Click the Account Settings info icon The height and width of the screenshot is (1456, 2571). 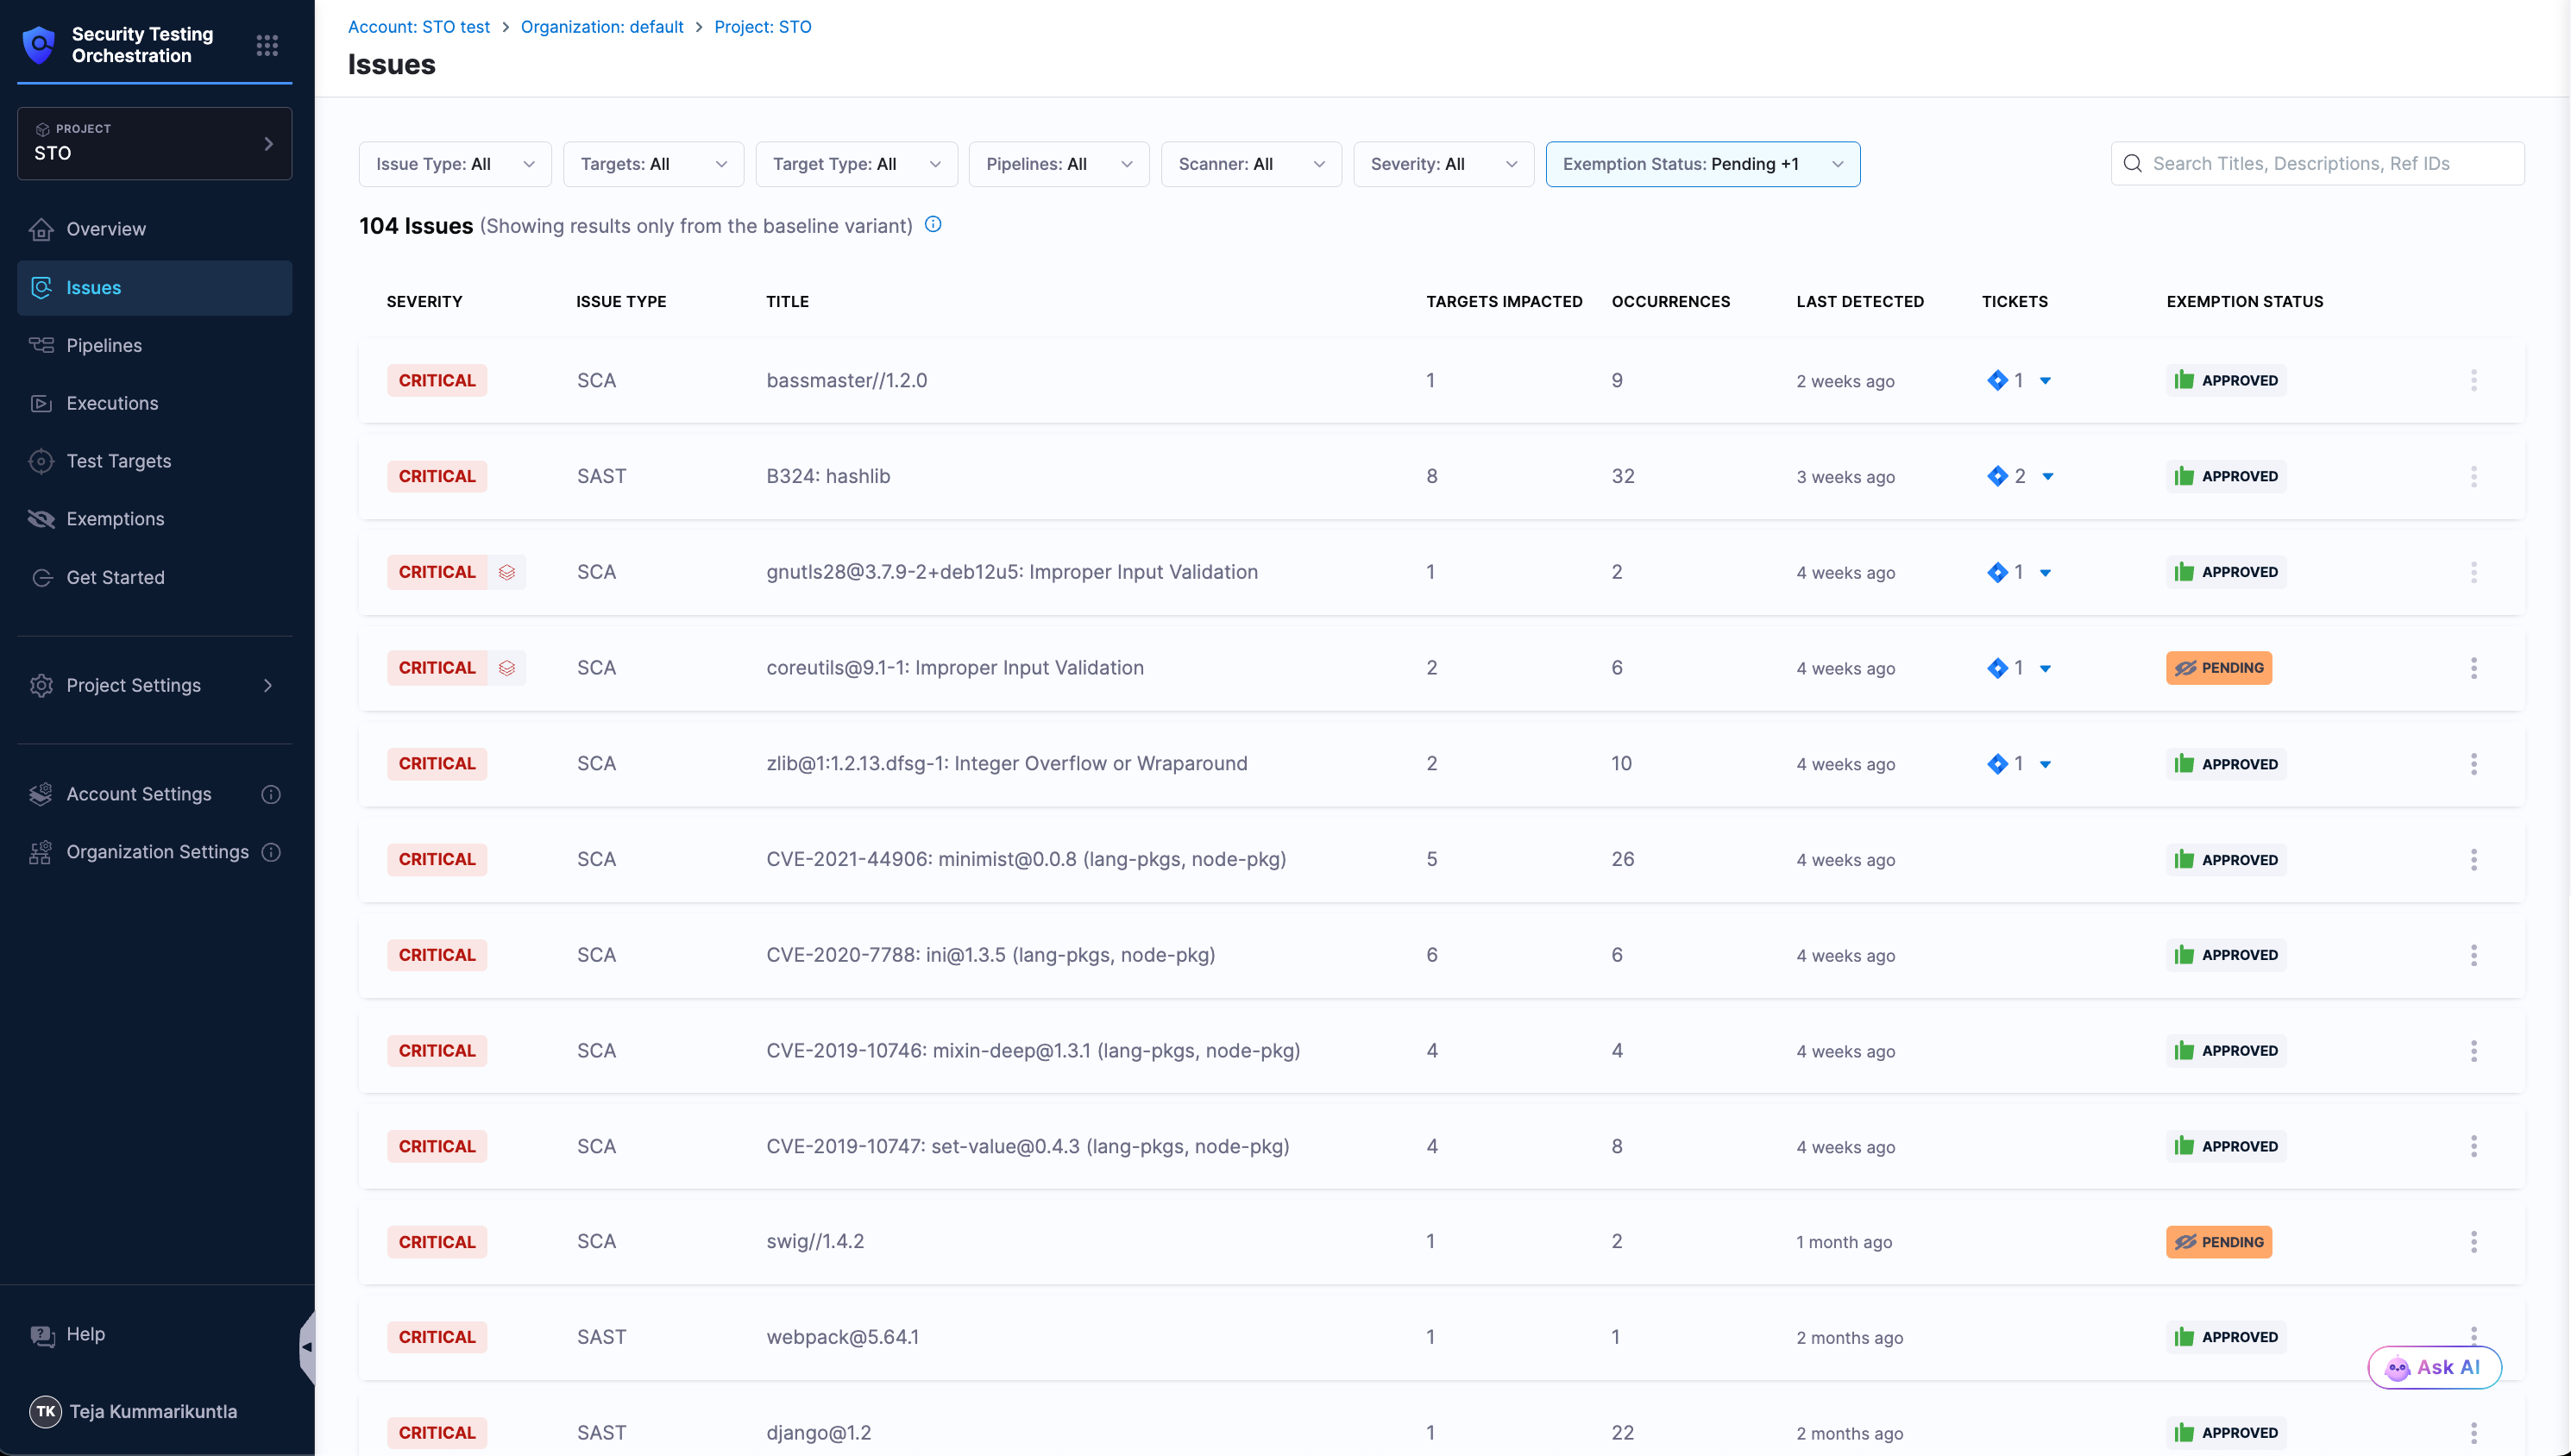coord(271,794)
